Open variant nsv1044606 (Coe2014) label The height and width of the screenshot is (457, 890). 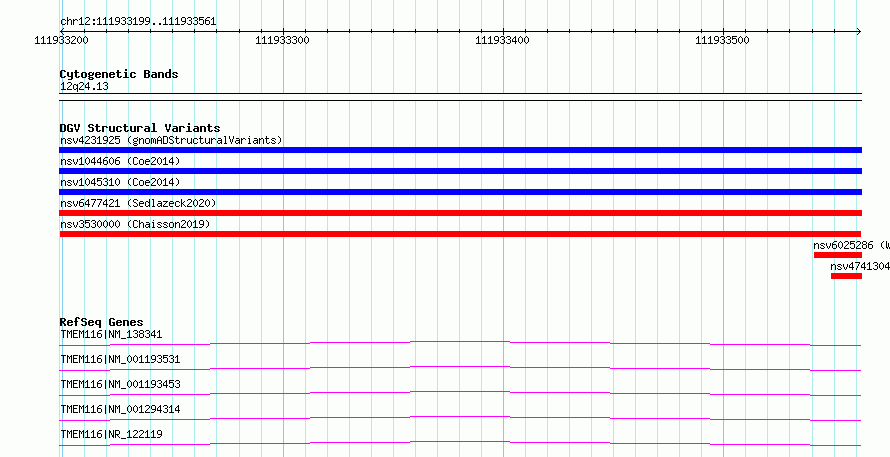click(120, 161)
